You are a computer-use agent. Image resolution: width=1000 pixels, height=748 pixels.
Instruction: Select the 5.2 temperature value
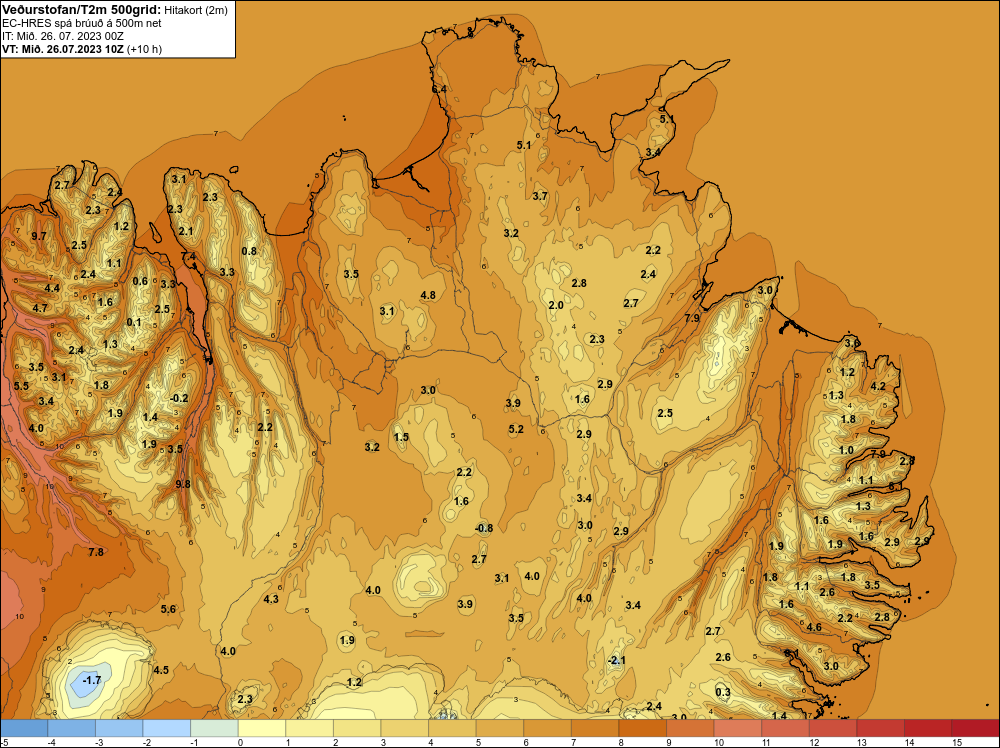tap(516, 429)
